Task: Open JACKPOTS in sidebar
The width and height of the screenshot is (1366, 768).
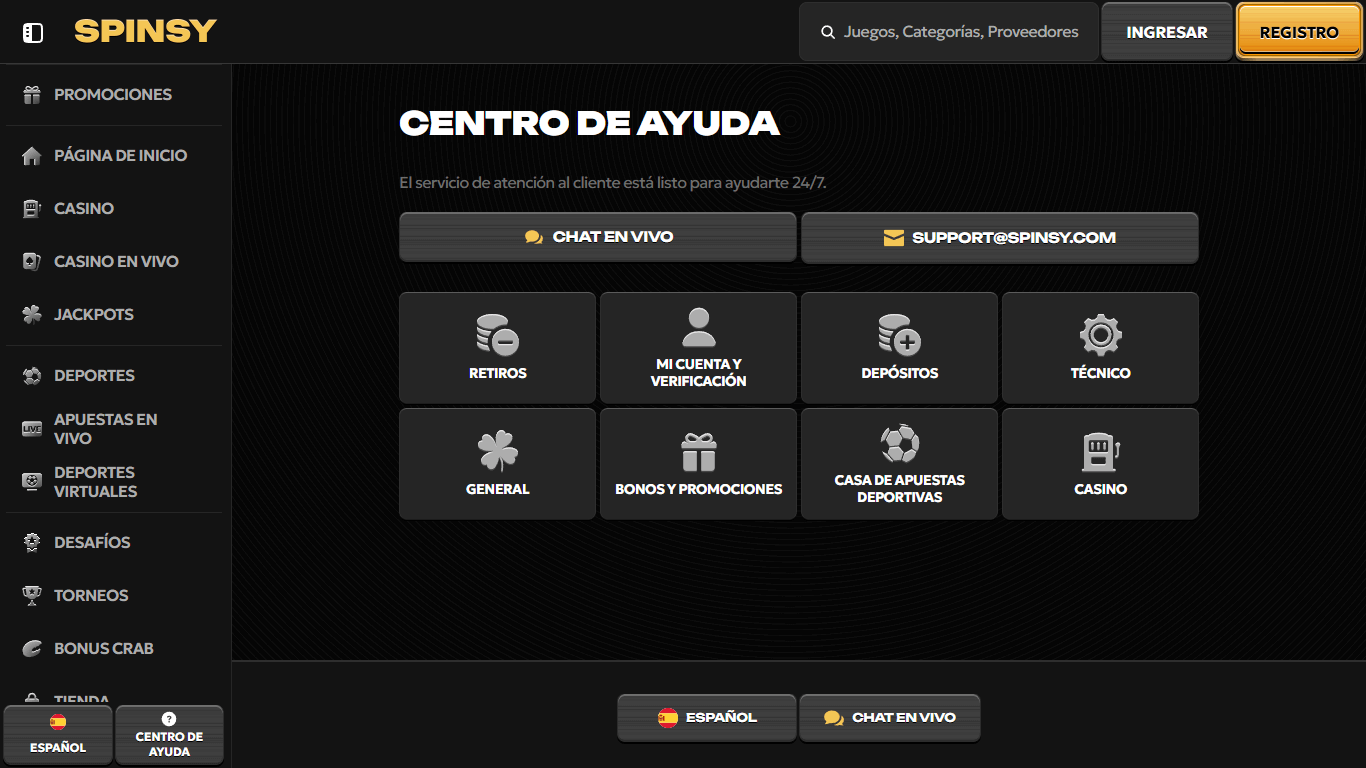Action: tap(94, 314)
